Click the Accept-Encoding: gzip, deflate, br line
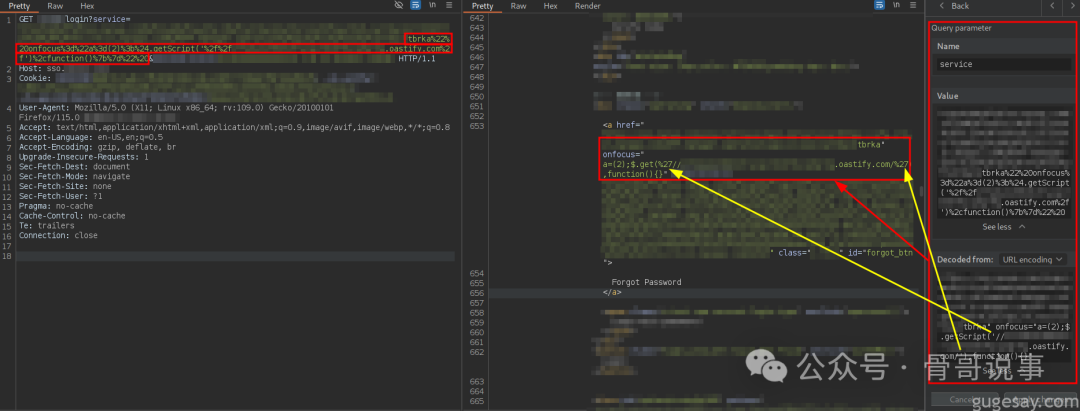The width and height of the screenshot is (1080, 411). [97, 147]
